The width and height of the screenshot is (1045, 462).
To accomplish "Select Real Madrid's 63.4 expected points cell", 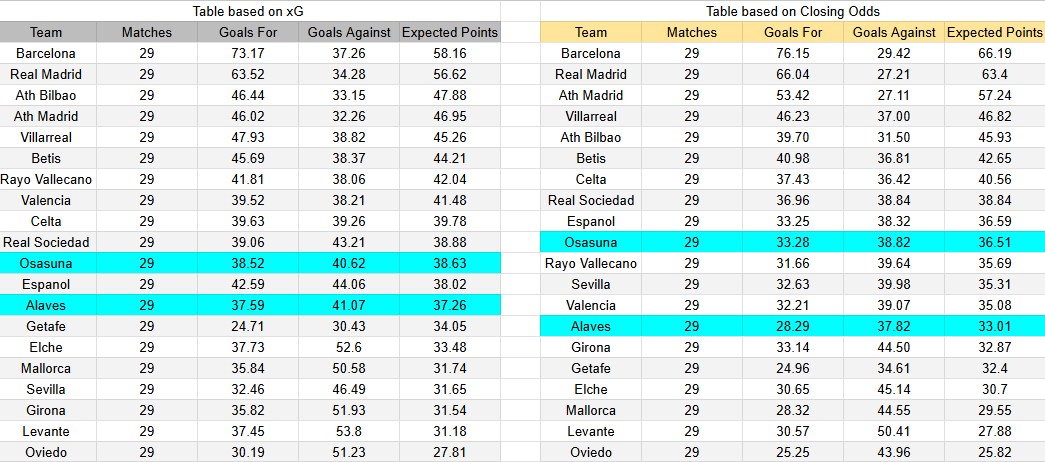I will point(994,74).
